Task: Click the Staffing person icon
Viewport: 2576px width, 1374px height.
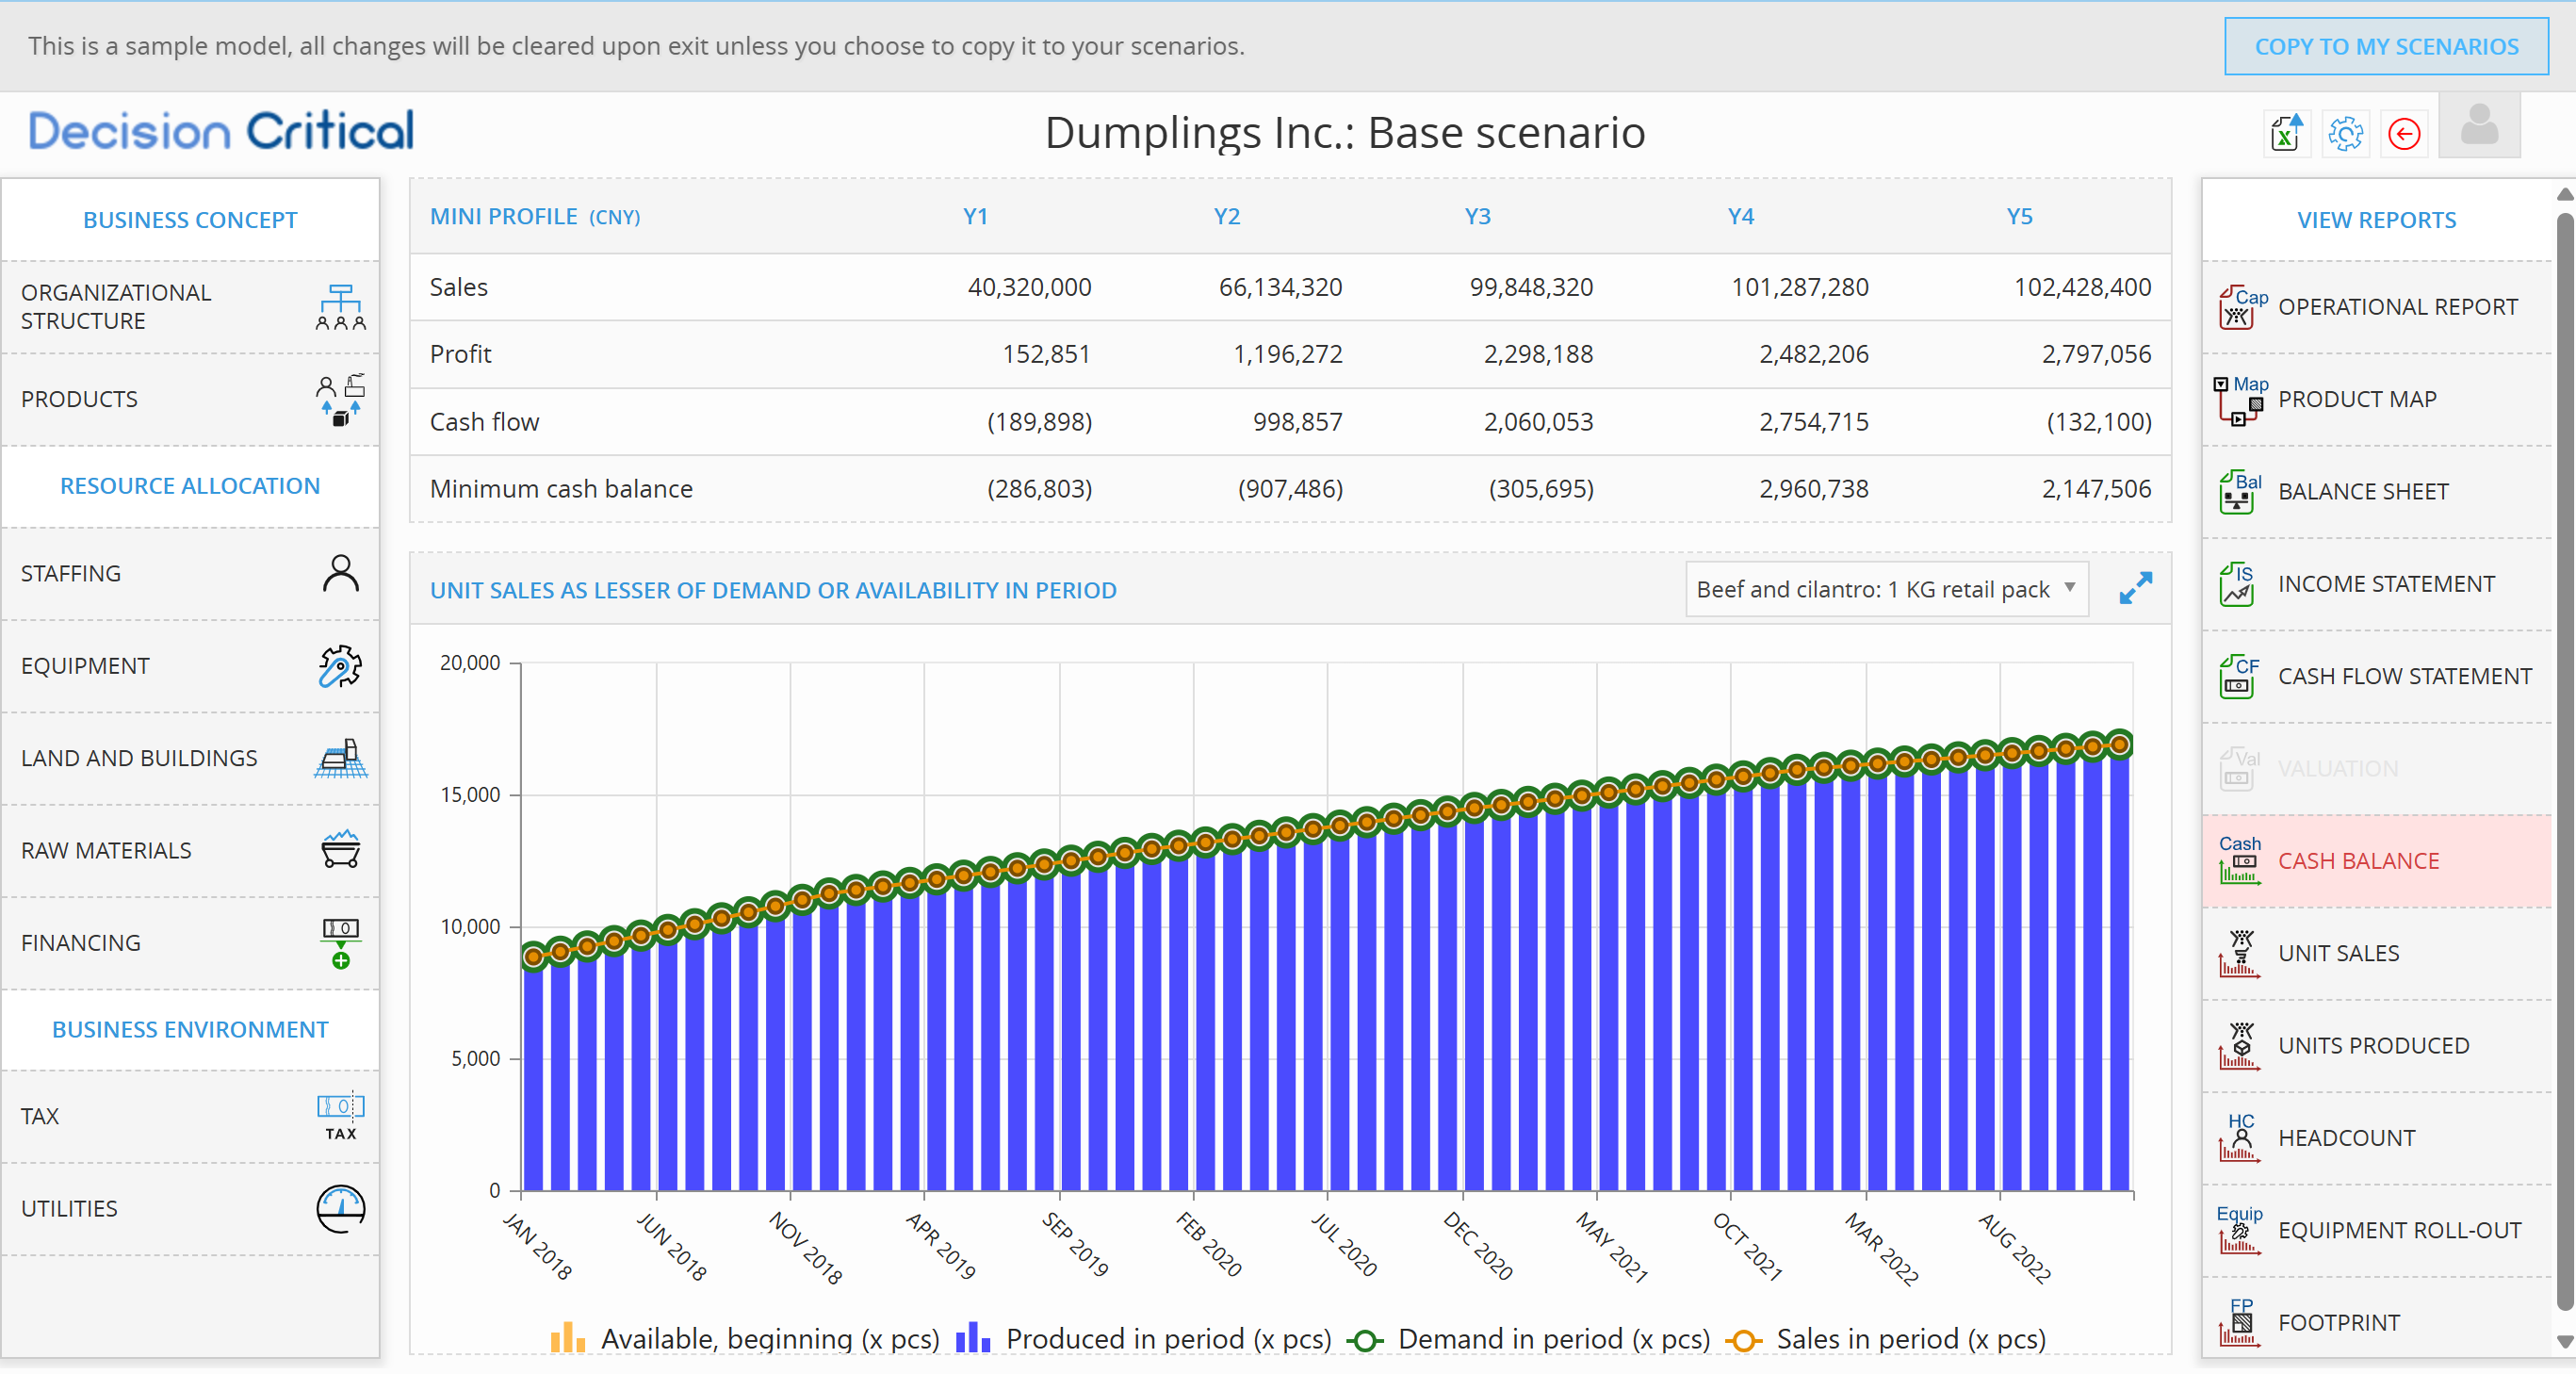Action: click(340, 574)
